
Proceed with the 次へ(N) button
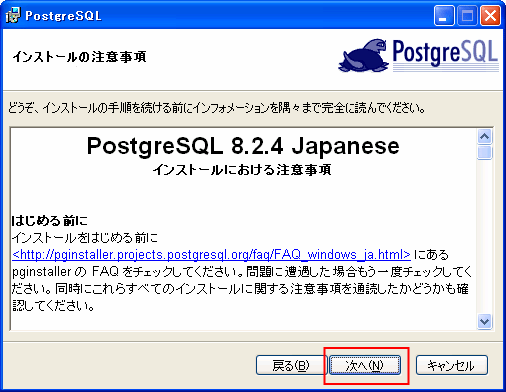click(365, 365)
